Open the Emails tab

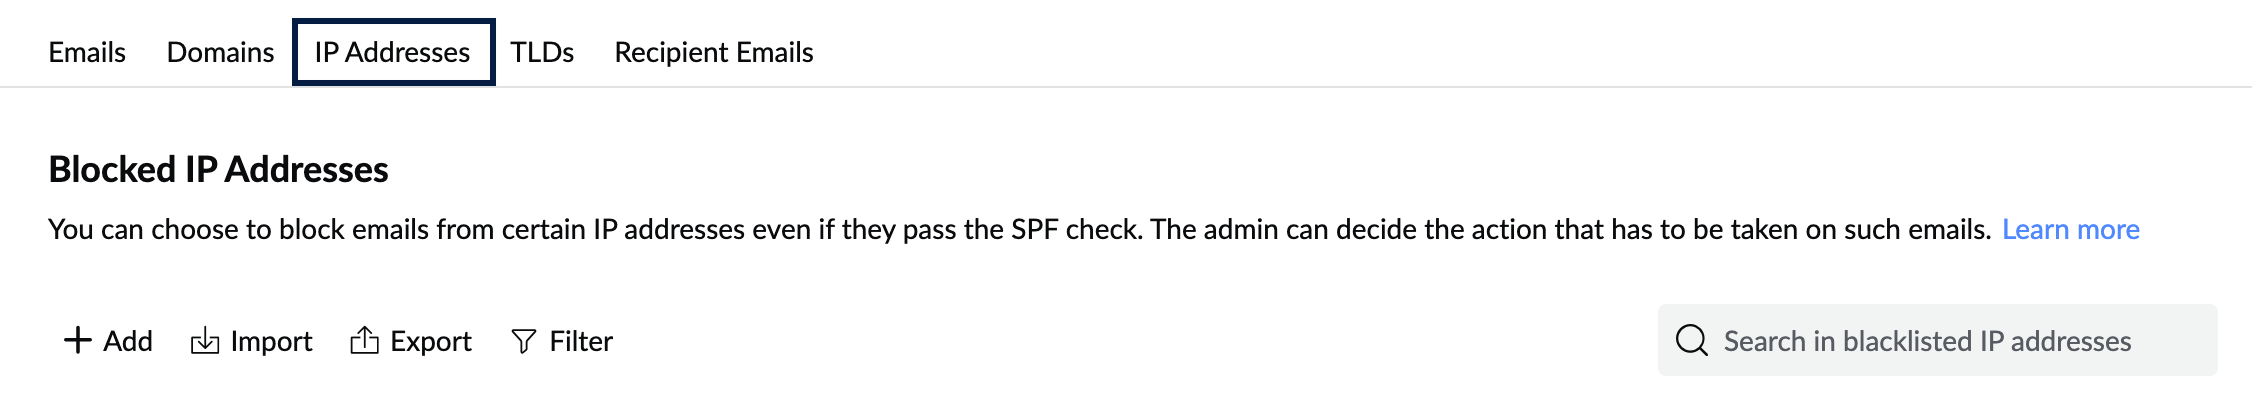pos(87,52)
